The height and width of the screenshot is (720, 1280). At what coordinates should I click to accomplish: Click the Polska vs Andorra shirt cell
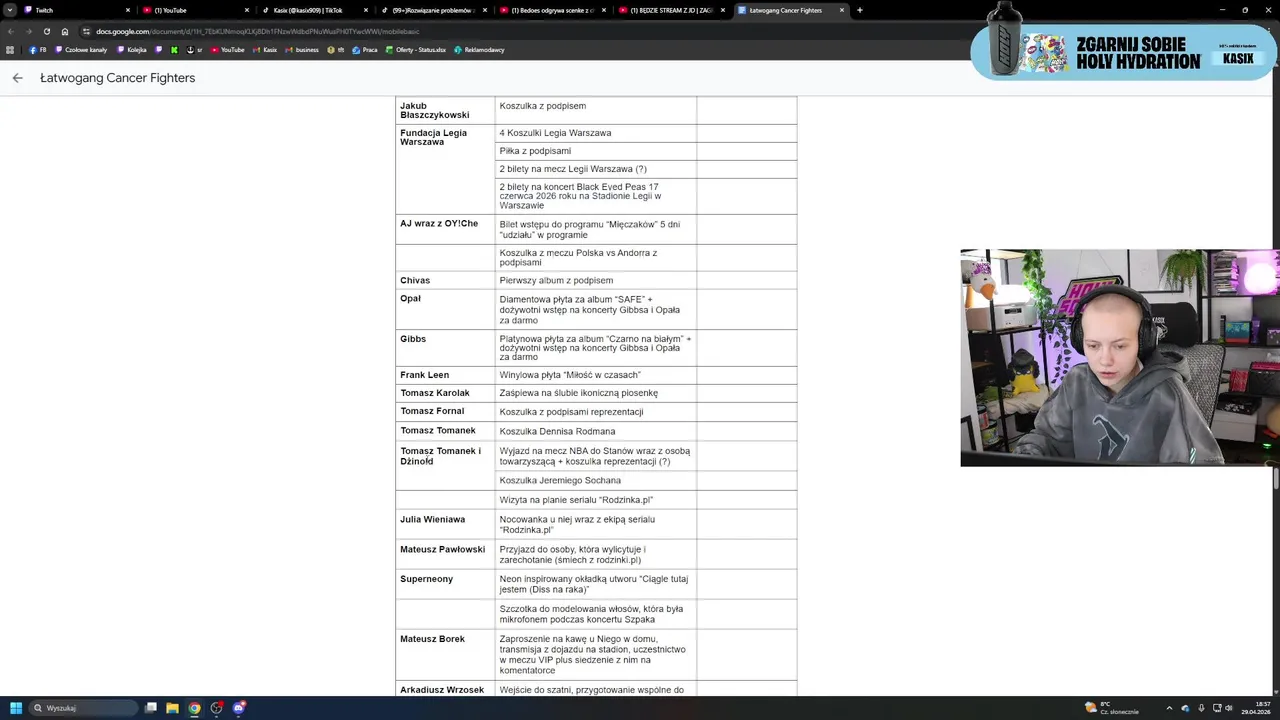point(596,257)
